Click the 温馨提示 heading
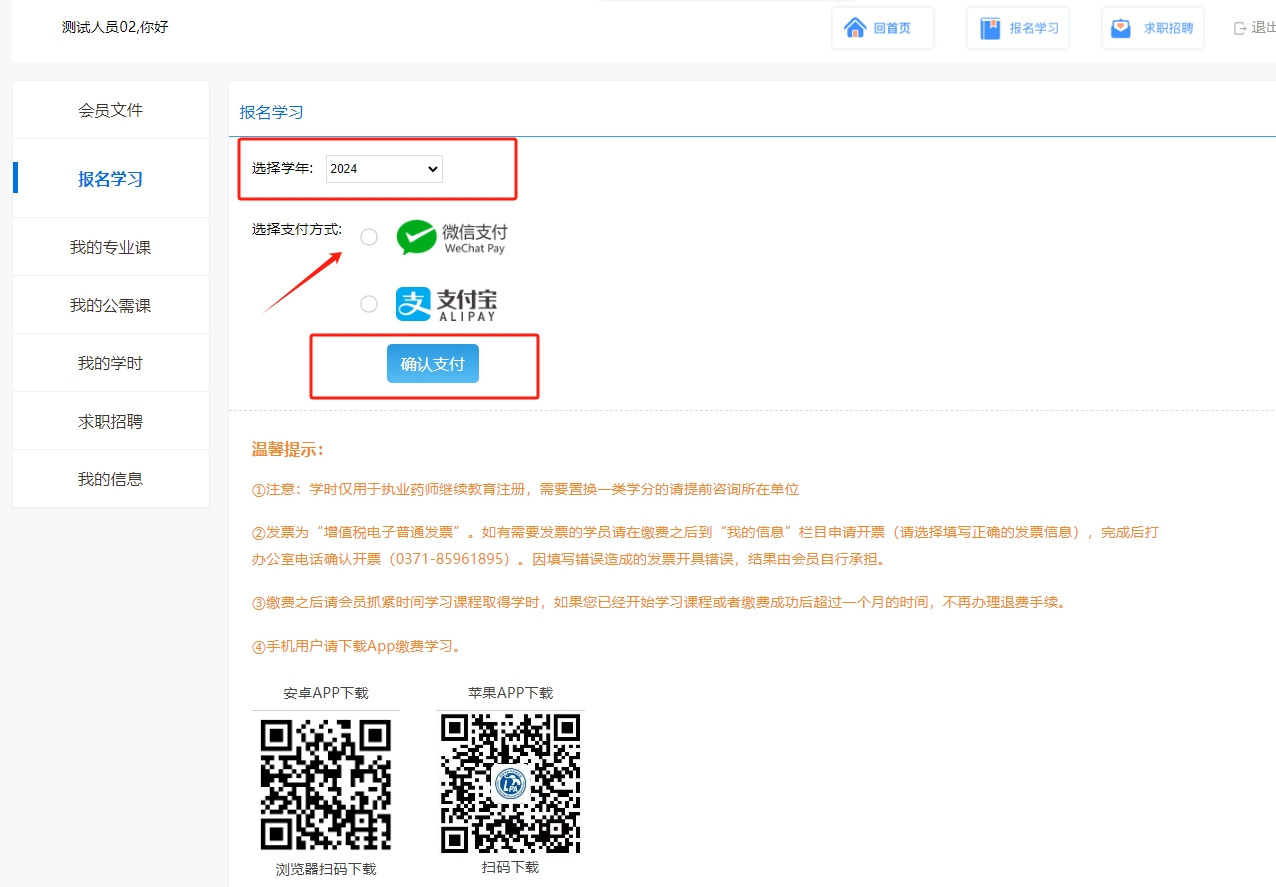 tap(288, 450)
